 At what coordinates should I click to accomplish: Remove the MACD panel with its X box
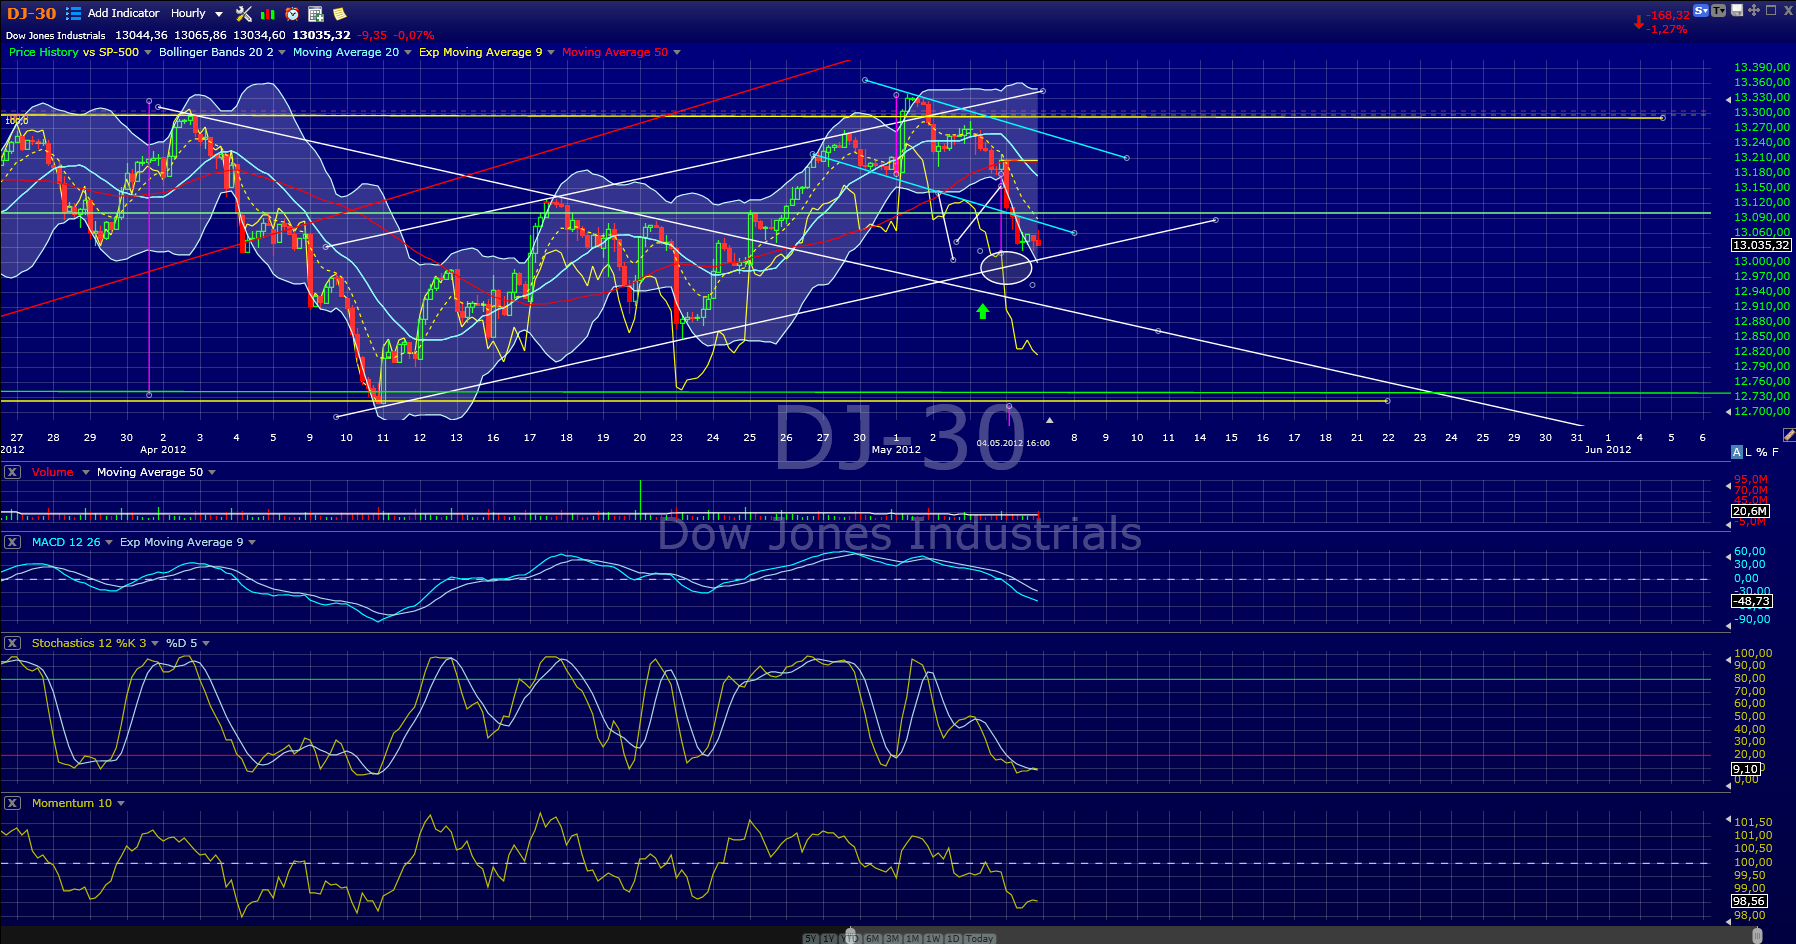click(12, 542)
